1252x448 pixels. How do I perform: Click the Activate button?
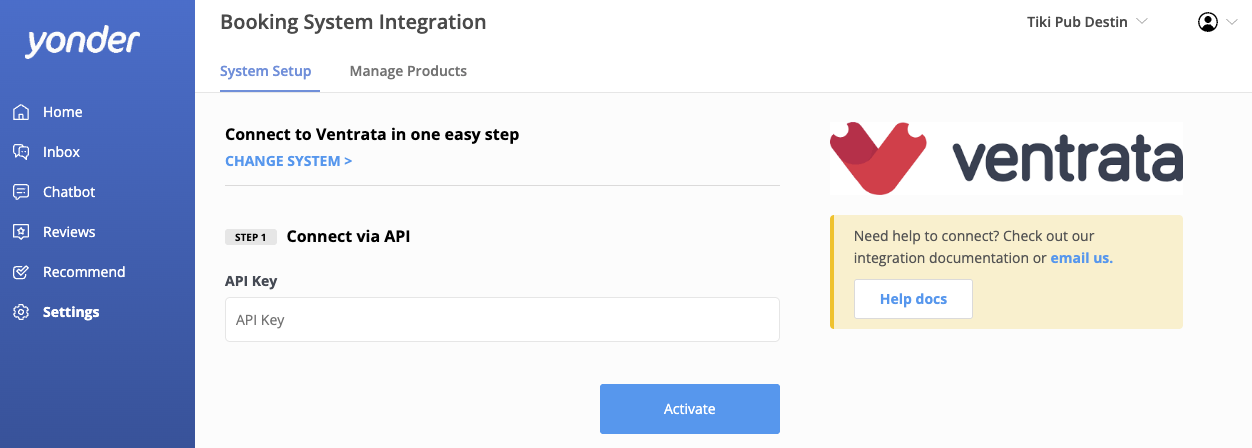click(690, 409)
